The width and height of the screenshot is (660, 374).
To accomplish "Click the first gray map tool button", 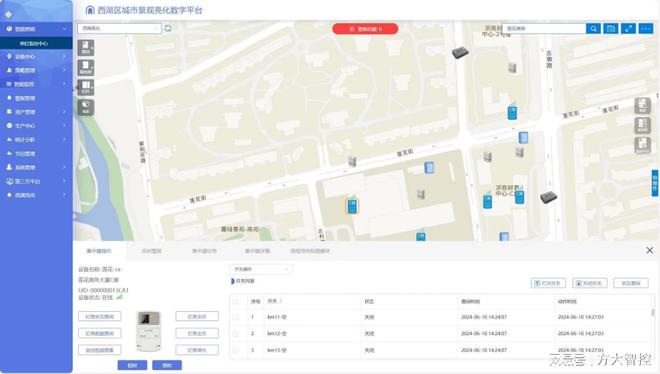I will point(85,48).
